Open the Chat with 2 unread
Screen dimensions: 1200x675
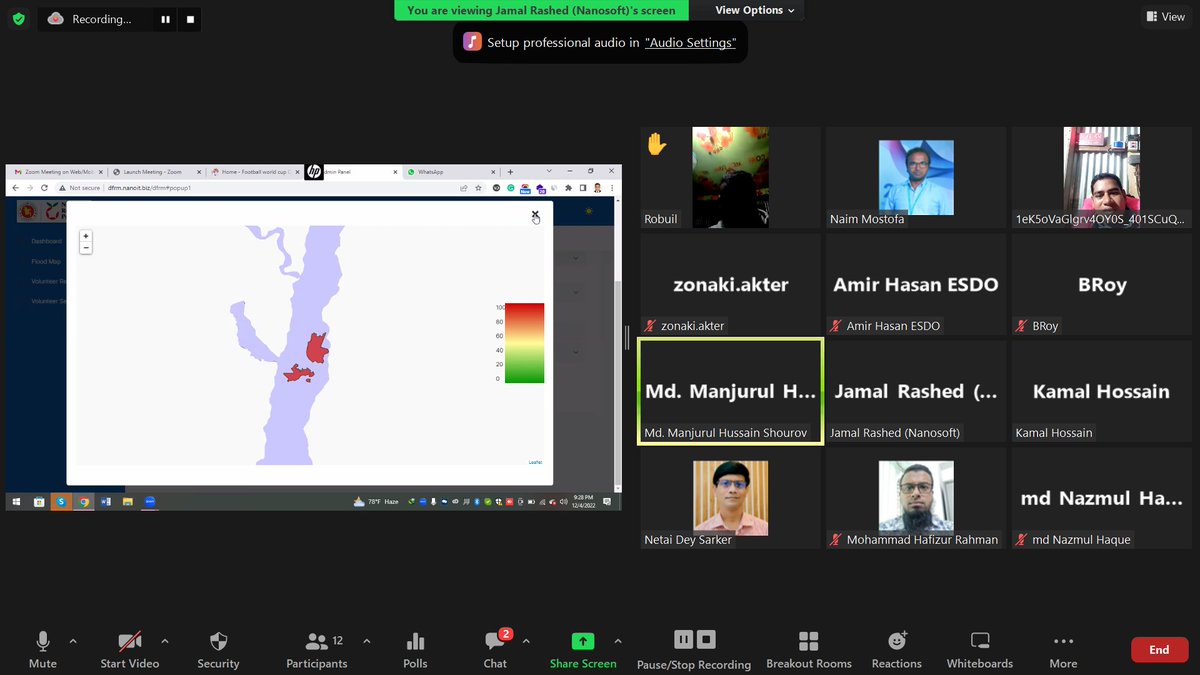tap(495, 649)
